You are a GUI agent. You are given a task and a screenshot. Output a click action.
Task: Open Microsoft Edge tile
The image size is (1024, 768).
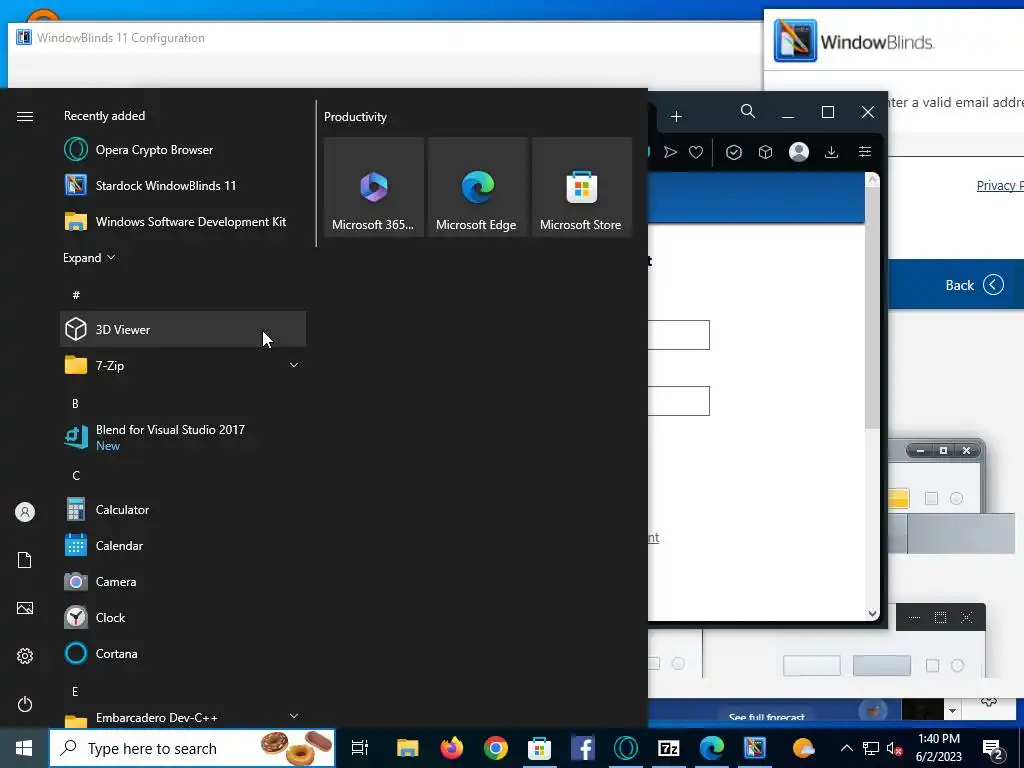pyautogui.click(x=477, y=187)
